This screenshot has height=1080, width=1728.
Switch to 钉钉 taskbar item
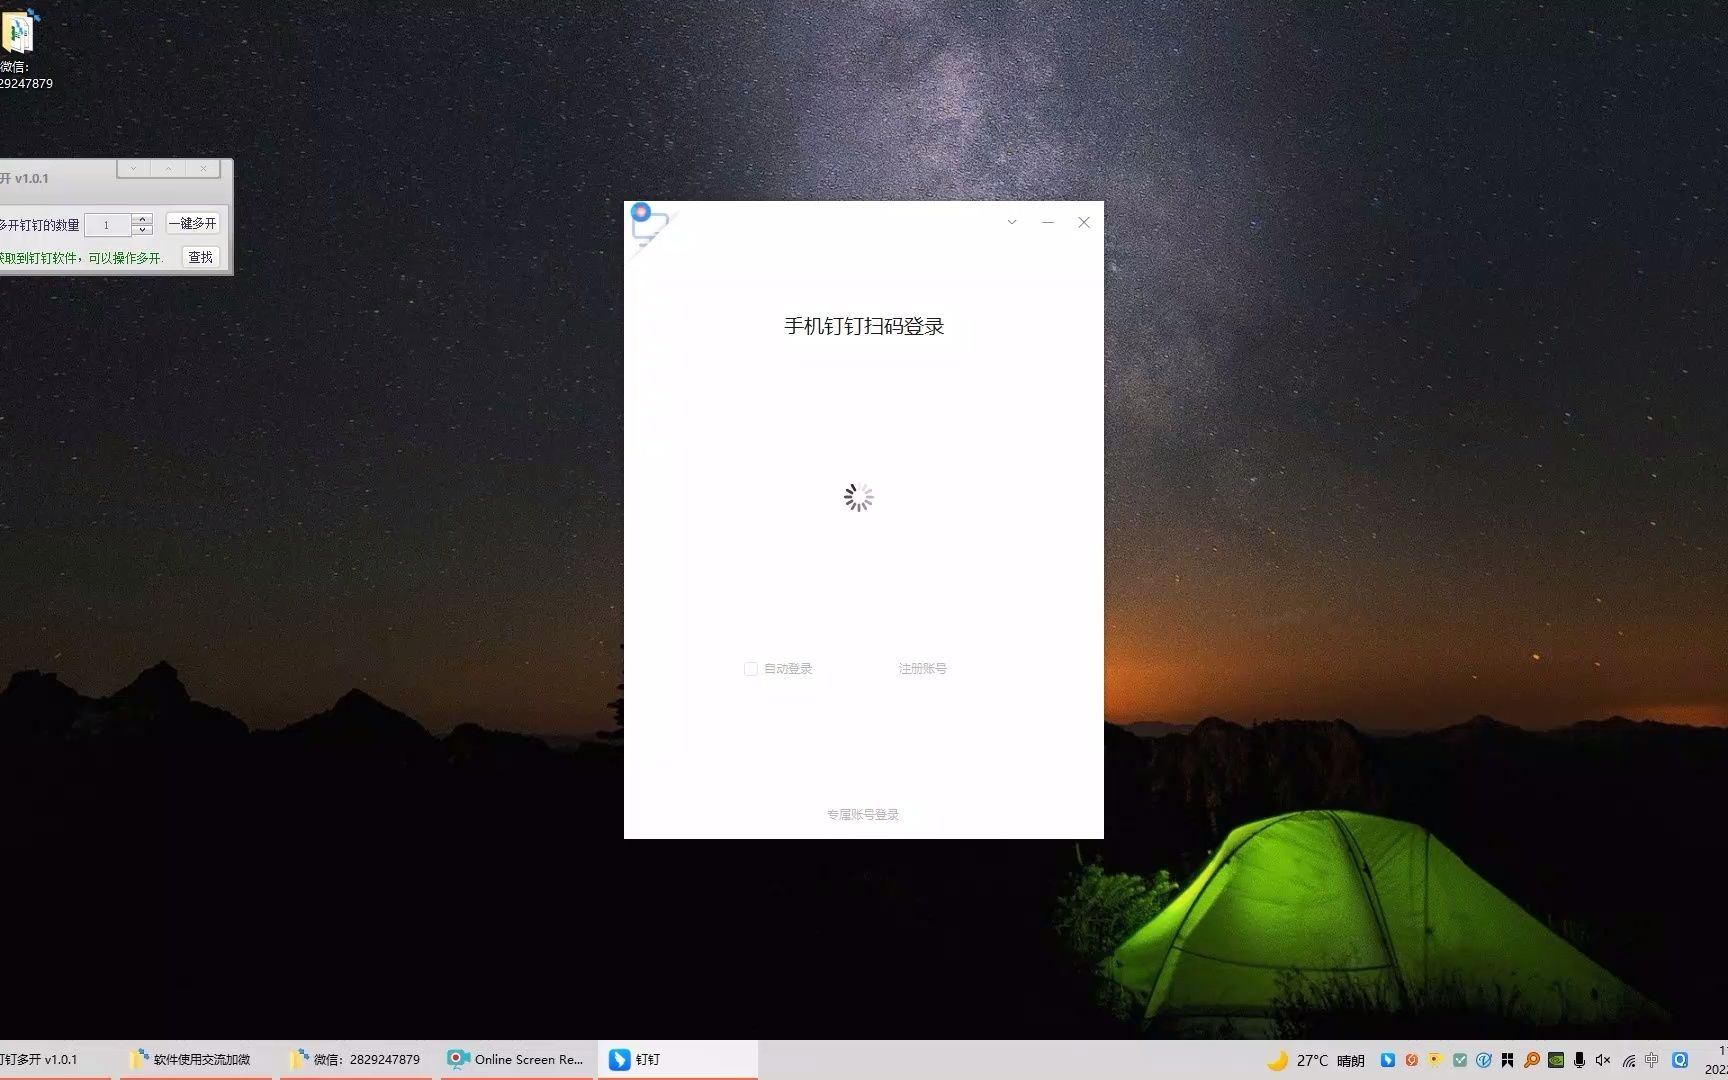[x=678, y=1060]
